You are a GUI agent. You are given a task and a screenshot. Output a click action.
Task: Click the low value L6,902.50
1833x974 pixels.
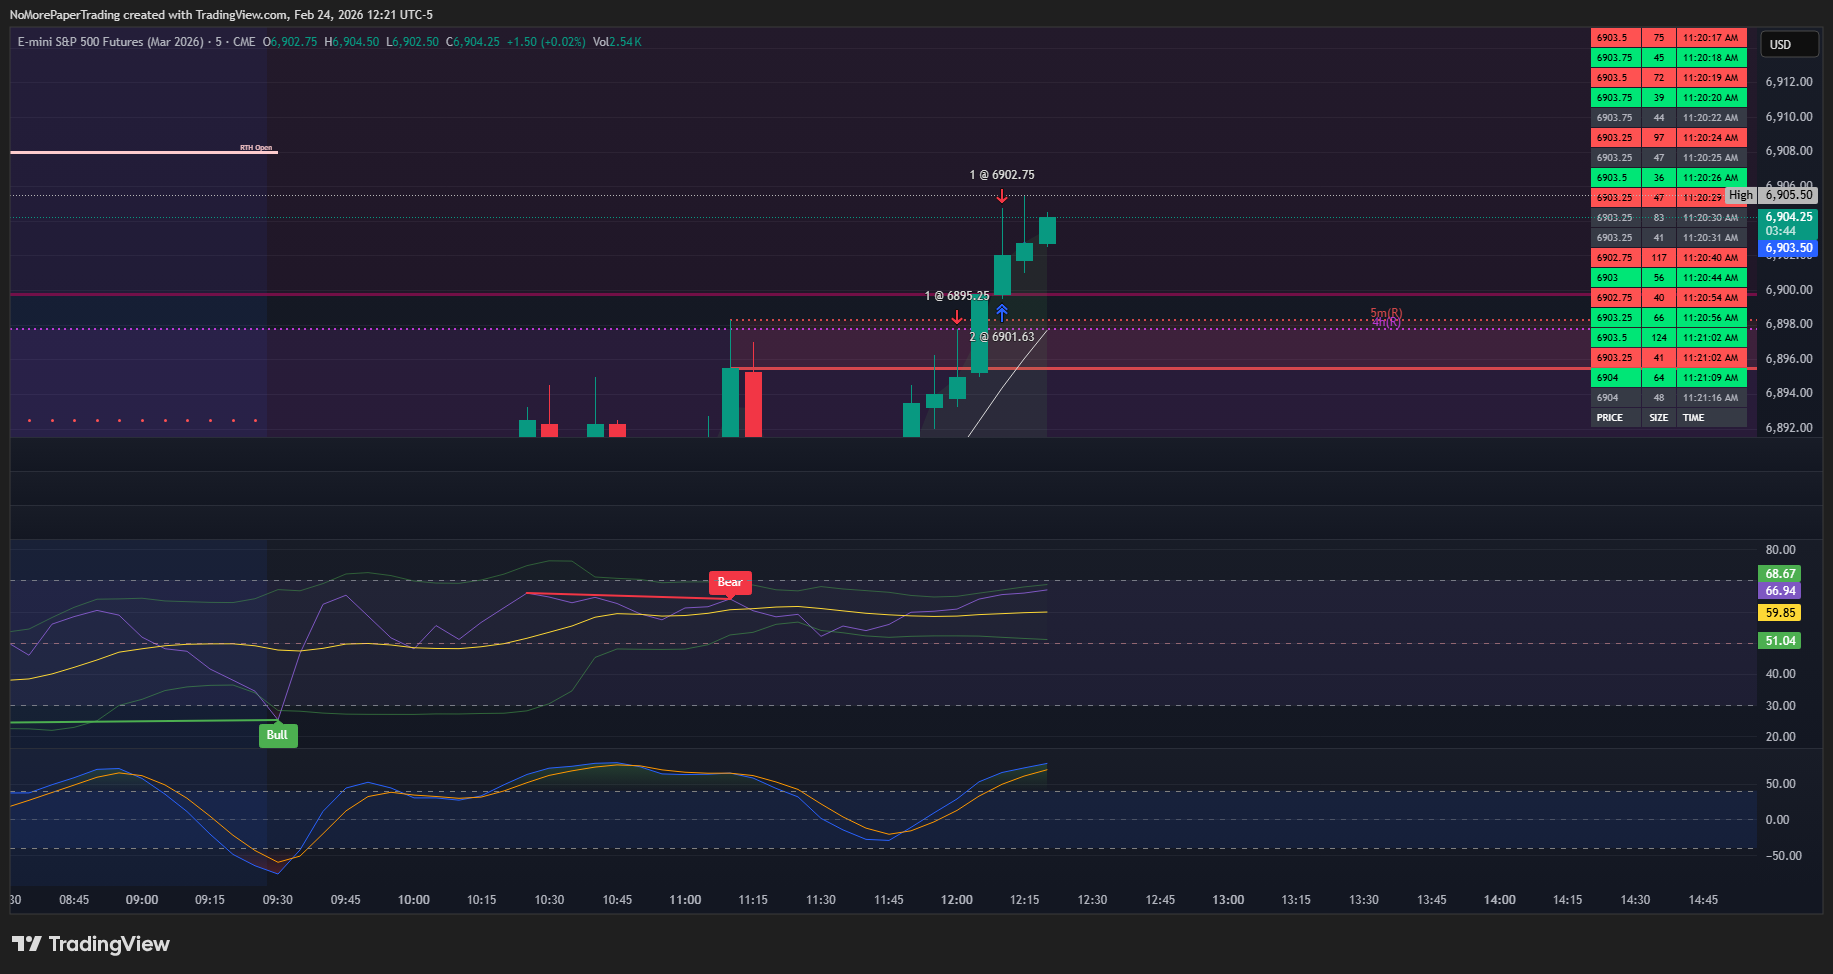tap(413, 42)
